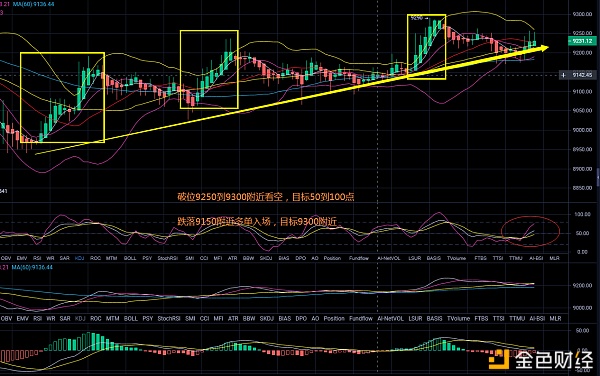Select SMI in the indicator row under the KDJ panel
This screenshot has height=376, width=600.
pos(189,258)
